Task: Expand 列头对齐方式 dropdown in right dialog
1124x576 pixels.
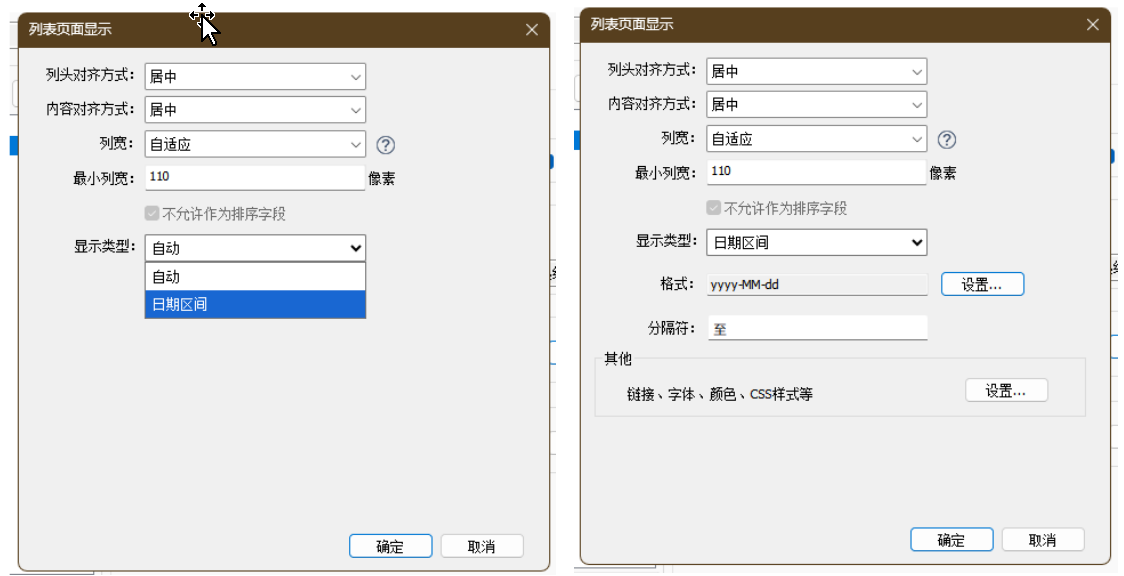Action: 816,71
